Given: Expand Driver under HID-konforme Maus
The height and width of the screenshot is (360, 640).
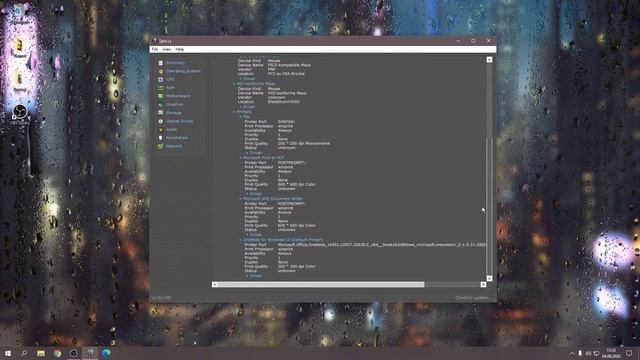Looking at the screenshot, I should [x=241, y=107].
